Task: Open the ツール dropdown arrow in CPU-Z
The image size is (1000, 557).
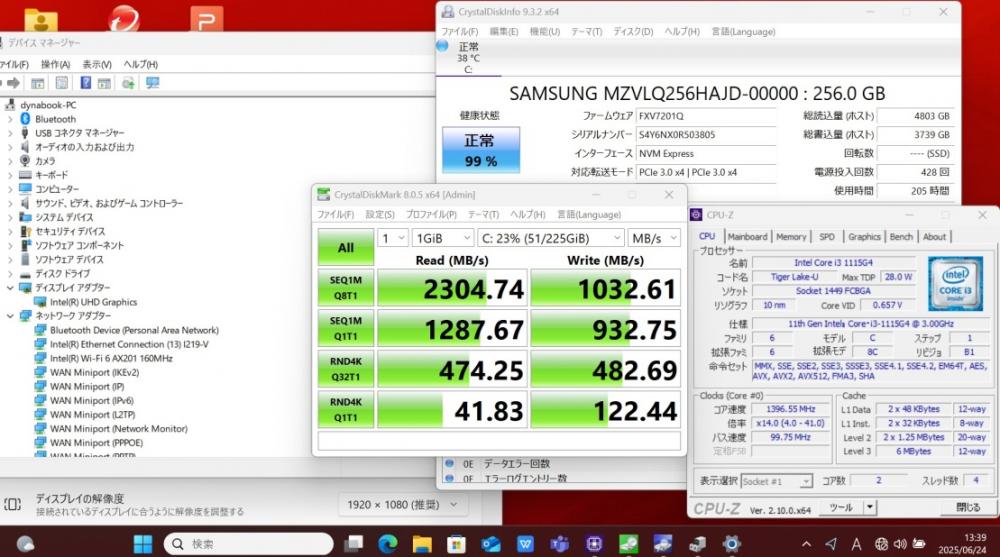Action: tap(869, 508)
